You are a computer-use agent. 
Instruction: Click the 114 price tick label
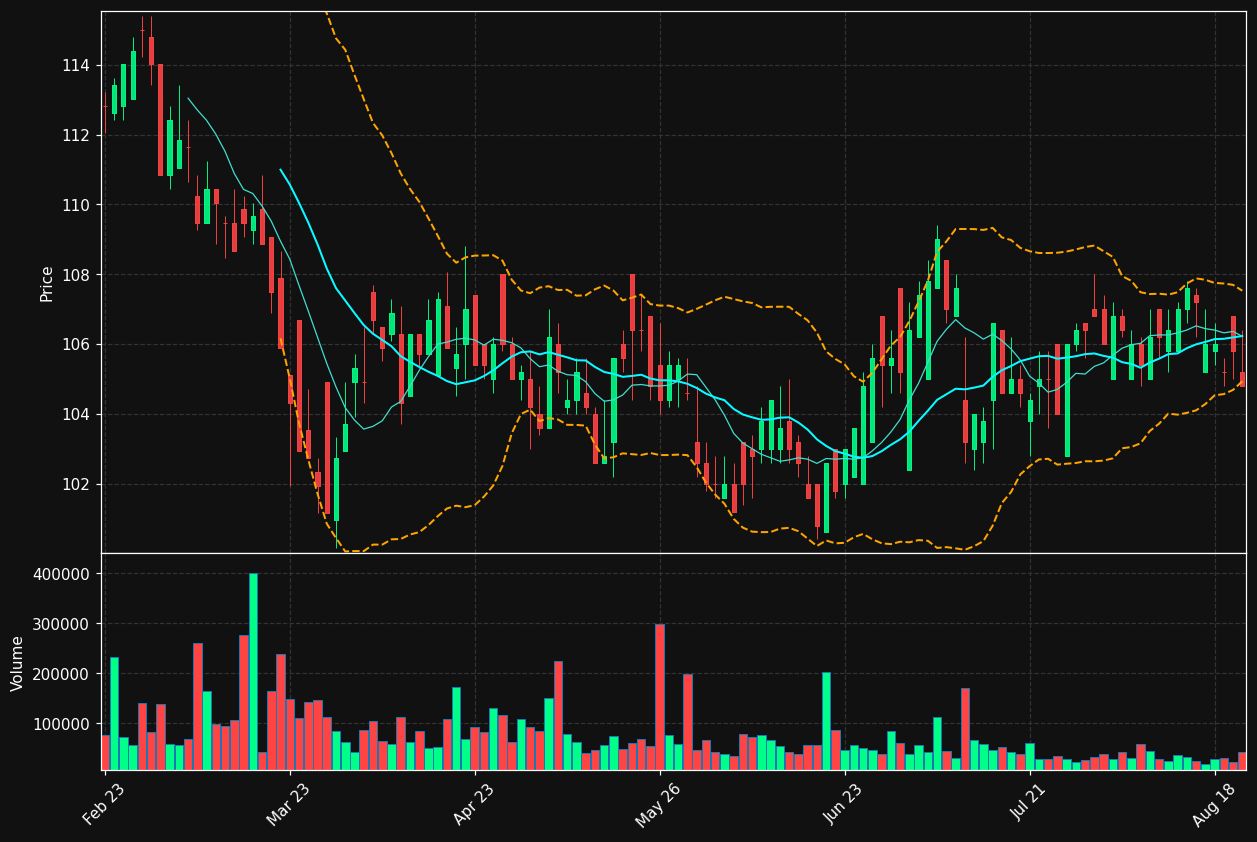(76, 66)
